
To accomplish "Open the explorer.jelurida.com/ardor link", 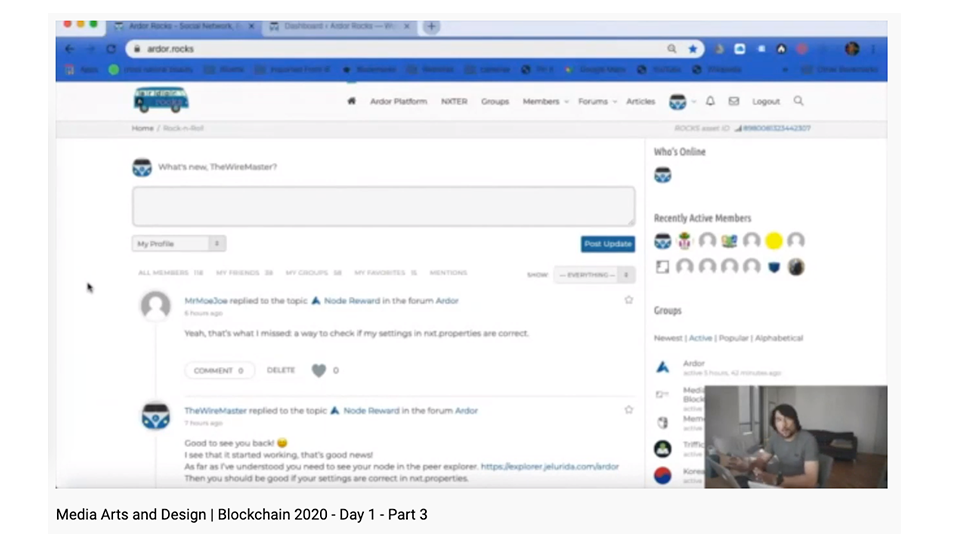I will (550, 467).
